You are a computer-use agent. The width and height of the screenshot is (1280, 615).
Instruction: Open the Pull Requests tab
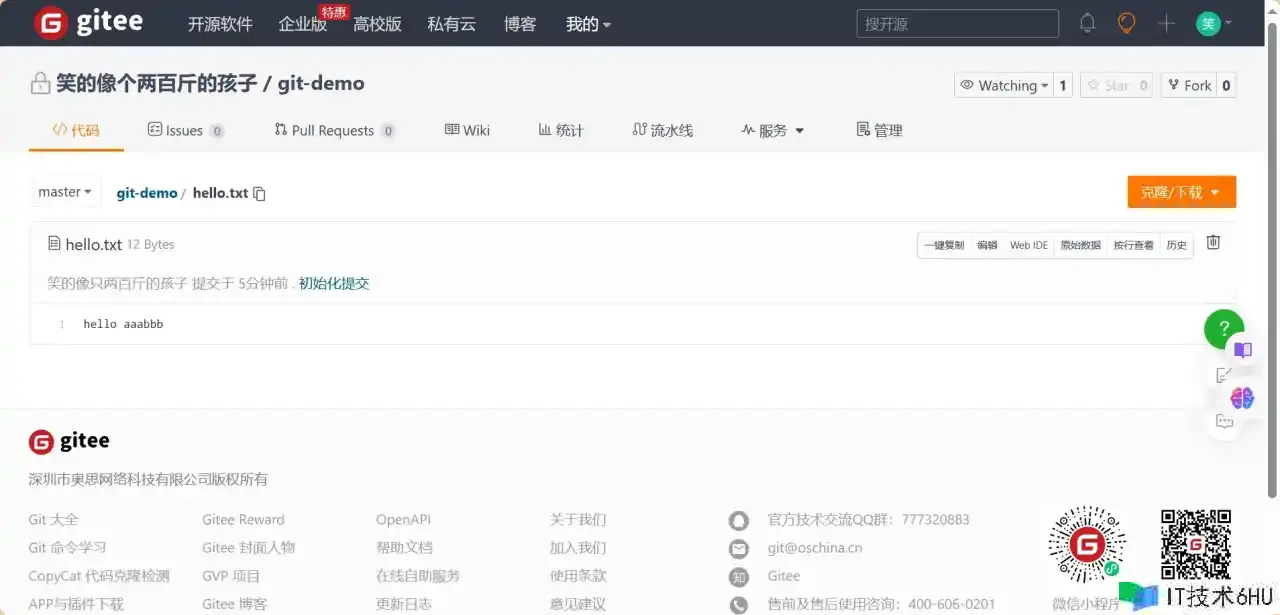point(334,130)
